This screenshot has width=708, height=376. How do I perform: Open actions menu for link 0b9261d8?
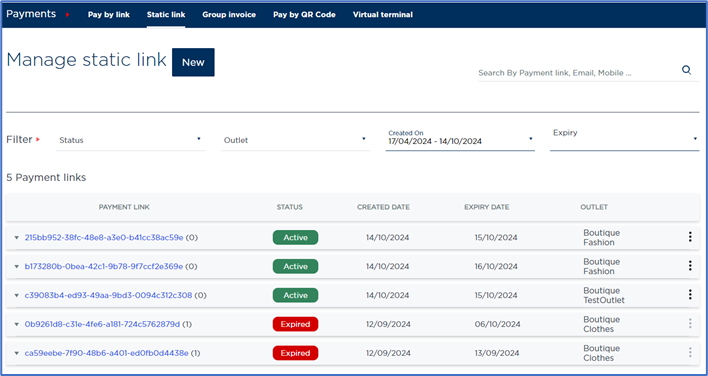coord(690,324)
